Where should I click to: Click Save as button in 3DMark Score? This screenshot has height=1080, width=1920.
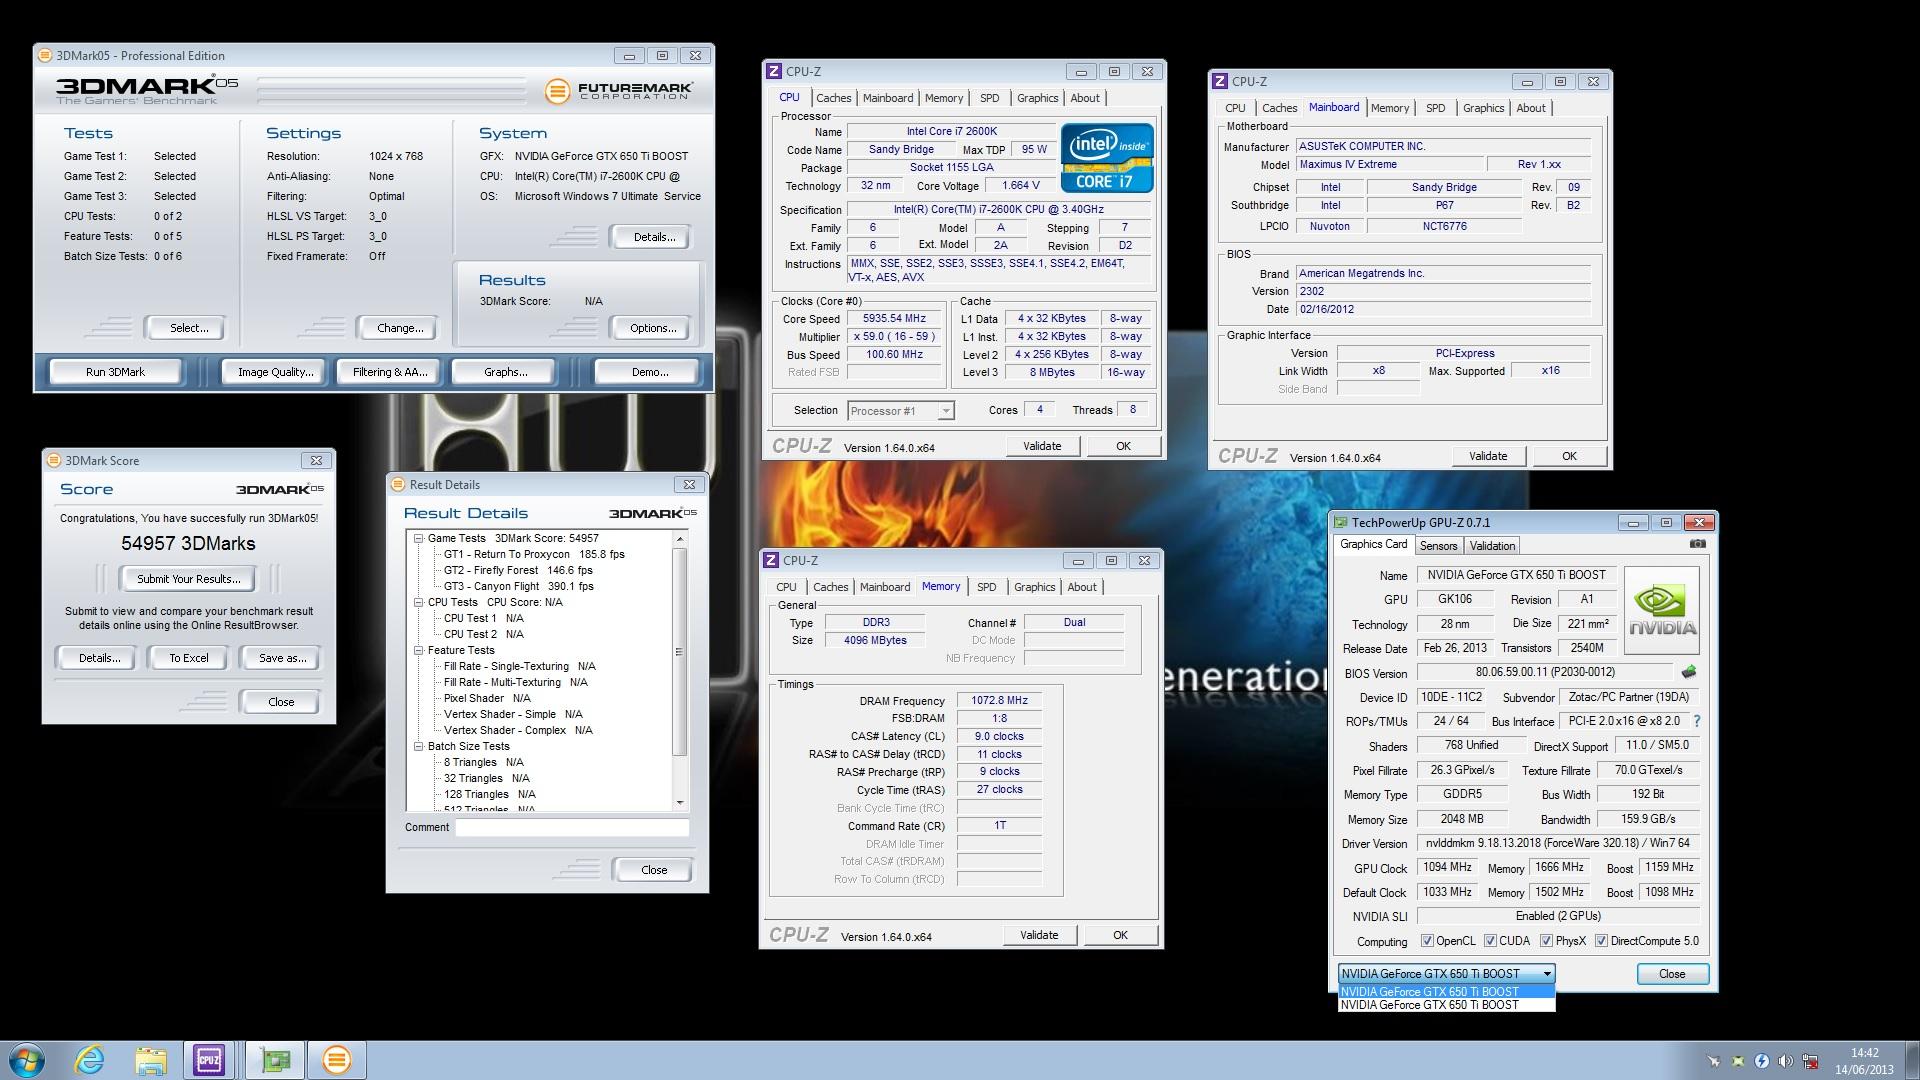tap(282, 658)
